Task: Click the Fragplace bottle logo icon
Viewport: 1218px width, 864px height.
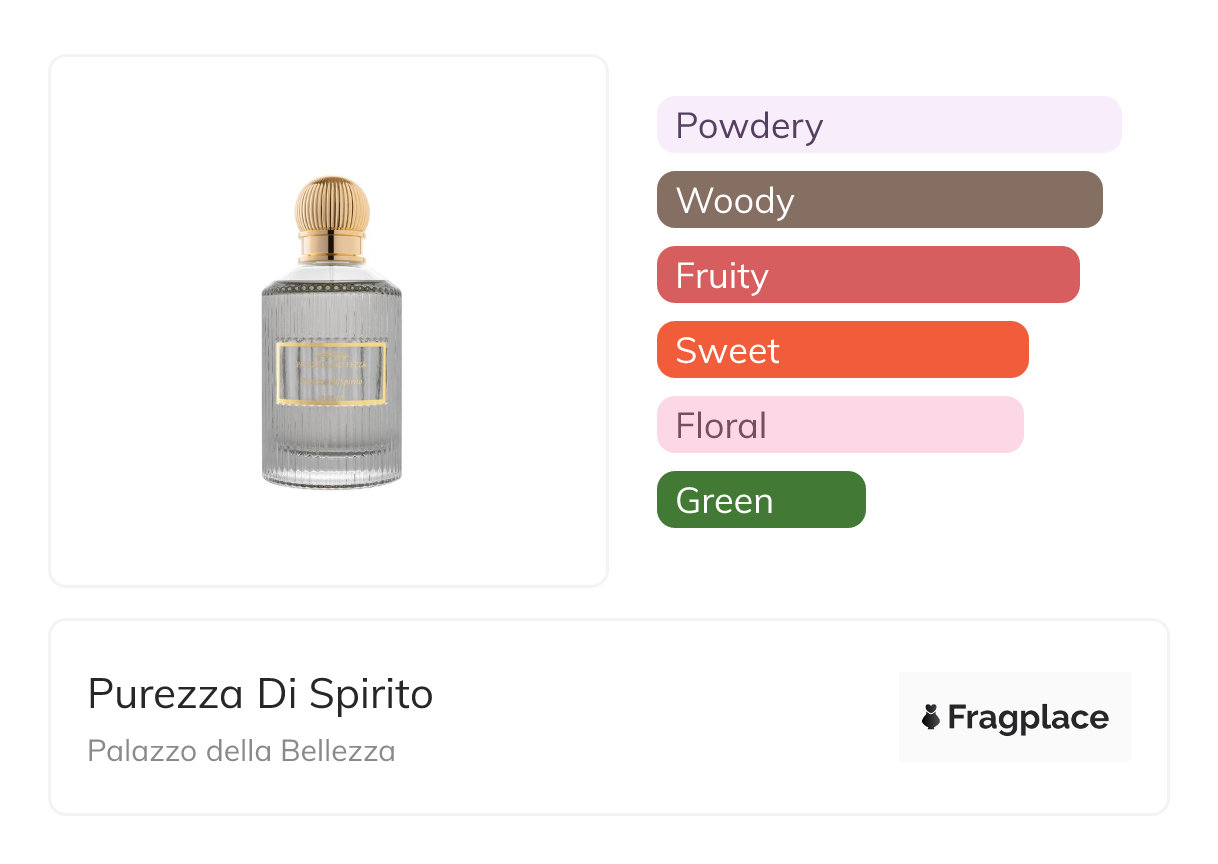Action: pos(931,717)
